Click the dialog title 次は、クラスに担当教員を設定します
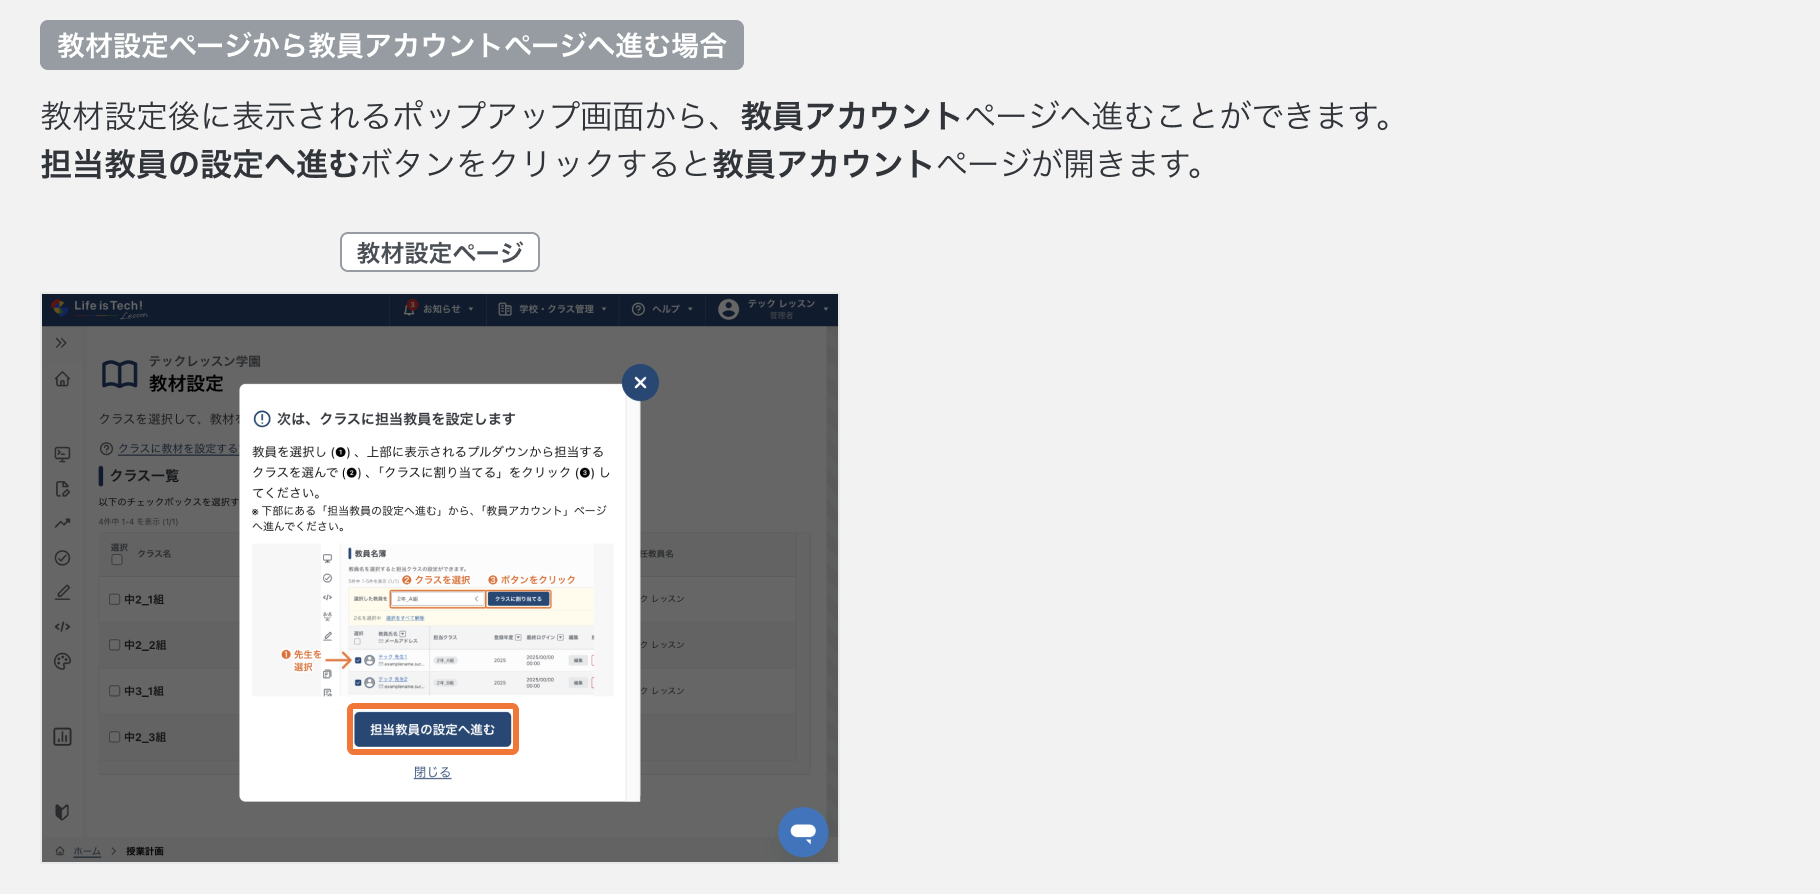 click(x=396, y=419)
